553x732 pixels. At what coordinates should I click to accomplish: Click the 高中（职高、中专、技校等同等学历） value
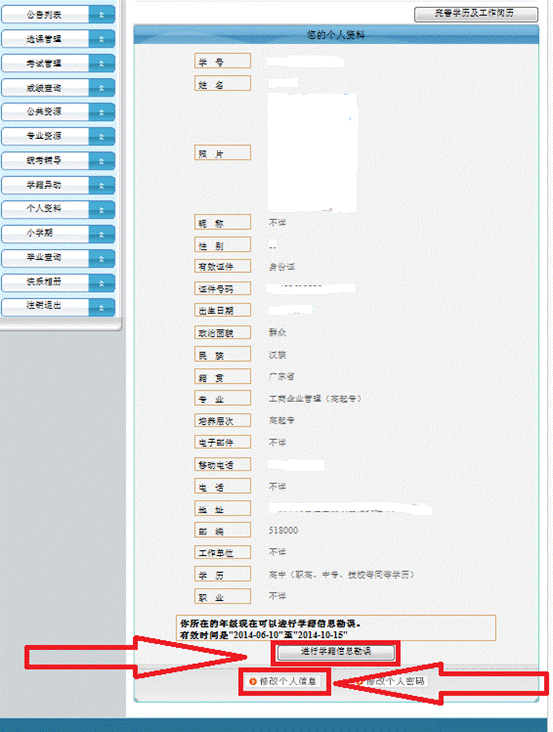[x=342, y=574]
